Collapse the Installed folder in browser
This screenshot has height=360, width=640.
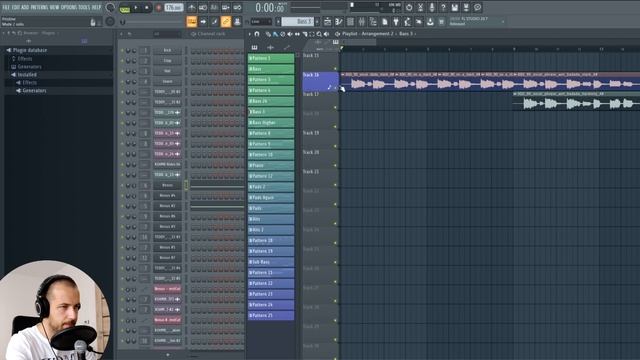[x=13, y=75]
